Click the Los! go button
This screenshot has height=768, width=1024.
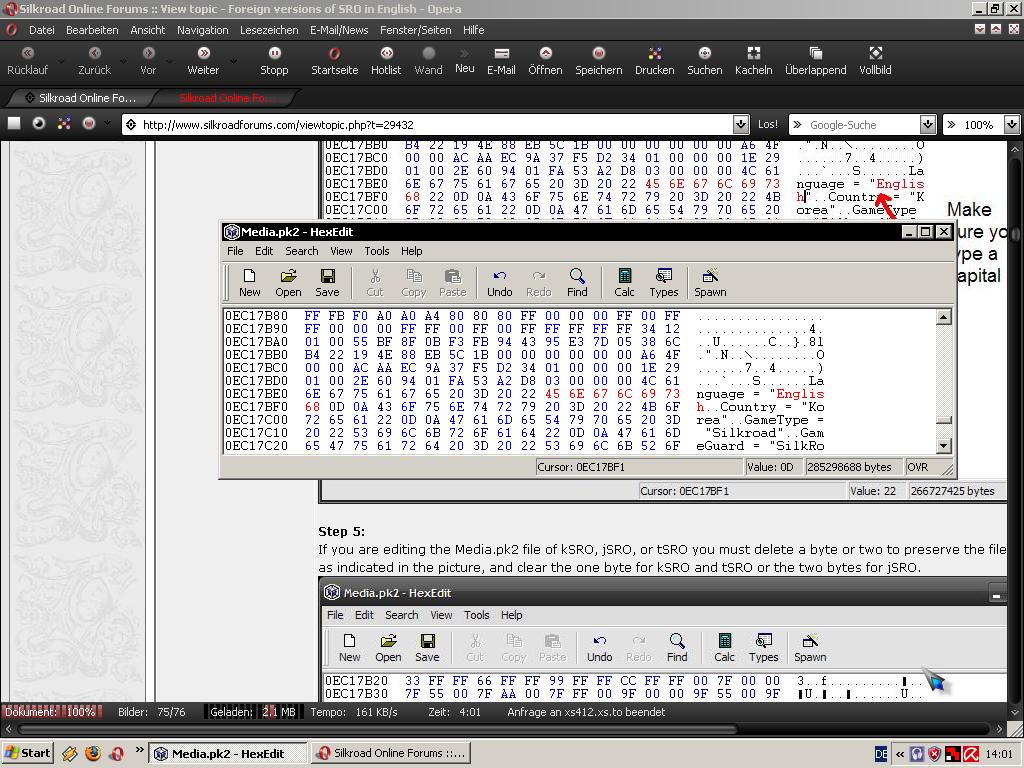click(768, 125)
